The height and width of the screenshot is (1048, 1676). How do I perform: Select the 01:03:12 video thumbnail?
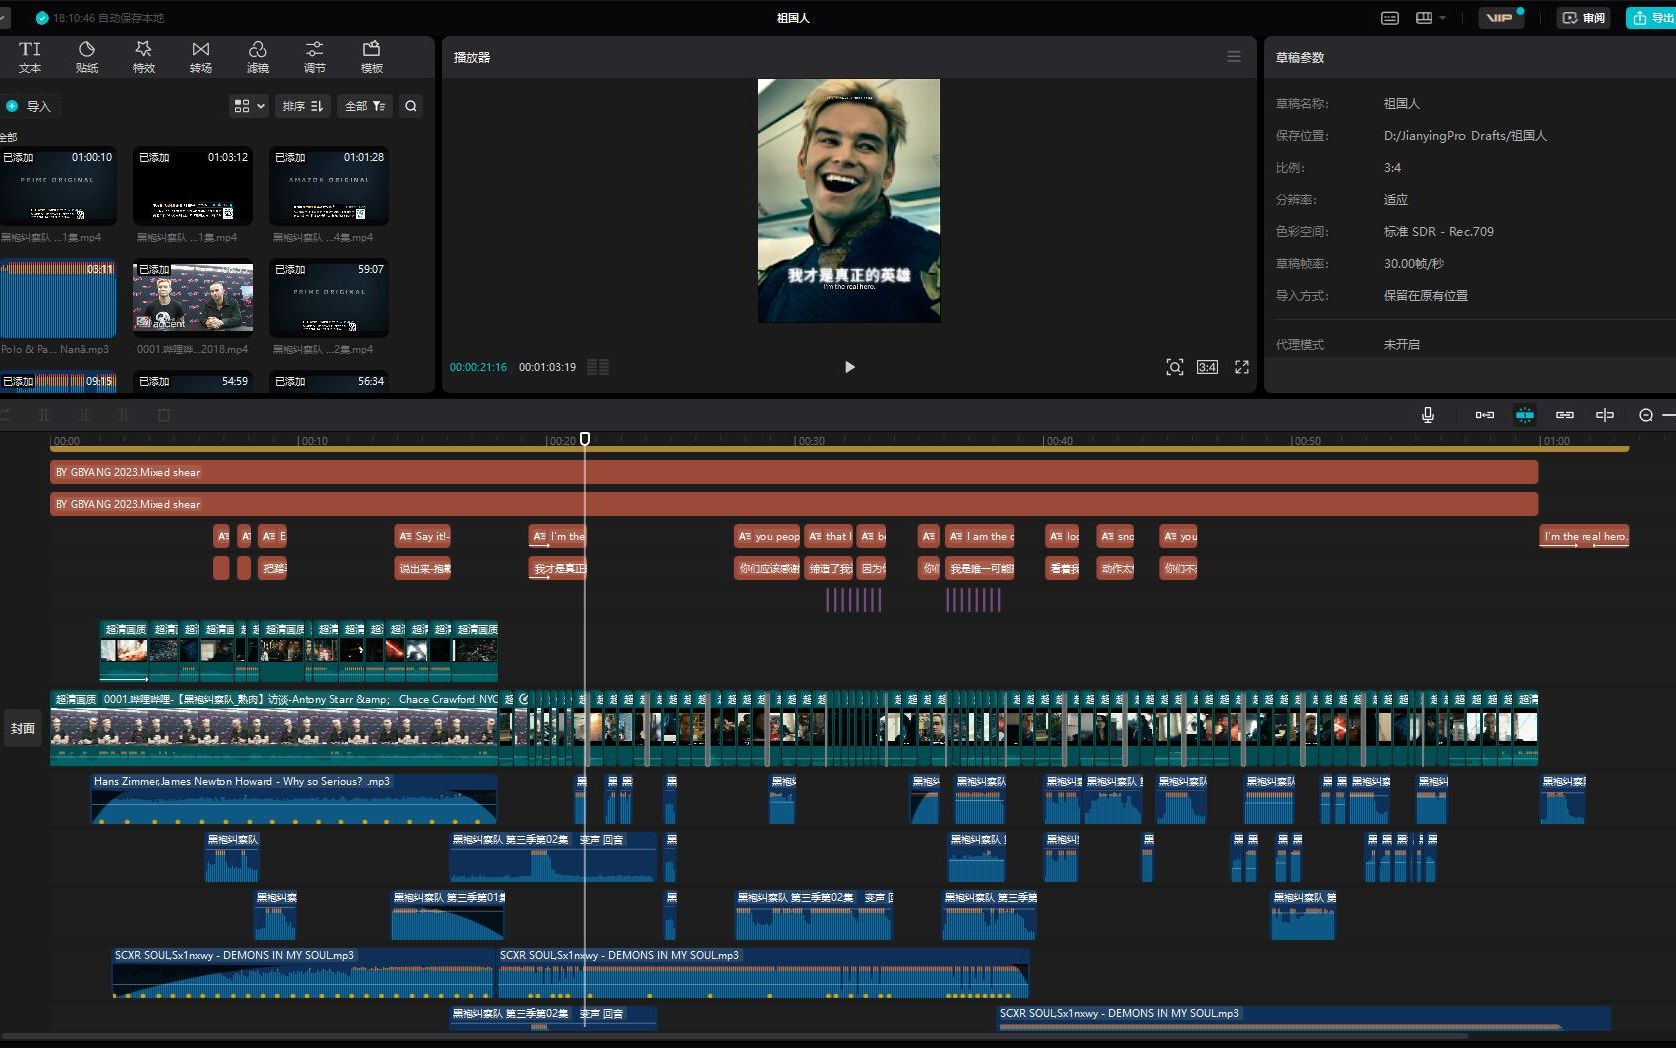[x=193, y=186]
